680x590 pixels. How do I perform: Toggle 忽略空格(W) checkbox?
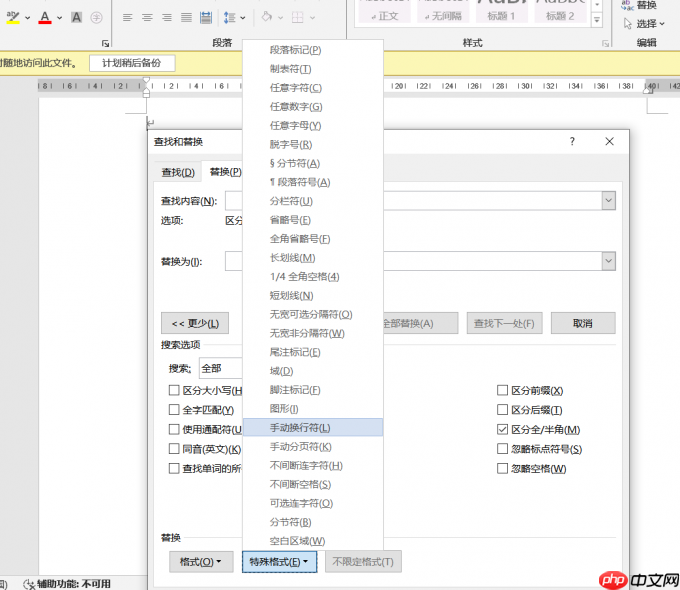point(502,469)
